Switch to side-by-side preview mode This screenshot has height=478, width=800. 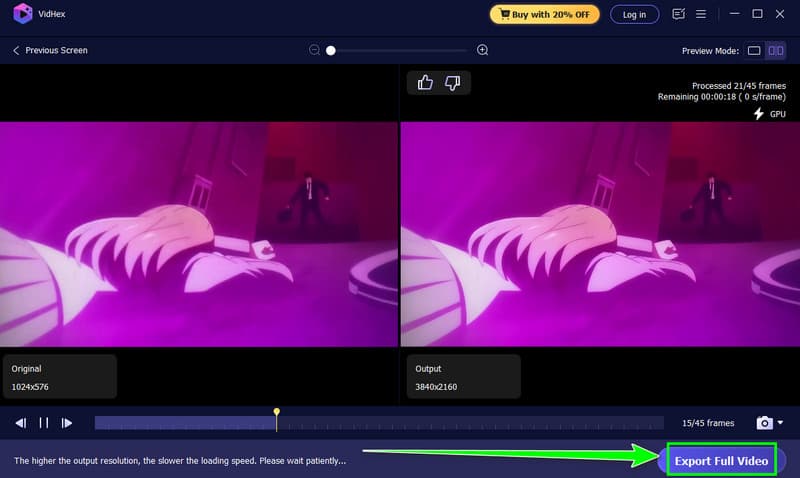point(776,51)
